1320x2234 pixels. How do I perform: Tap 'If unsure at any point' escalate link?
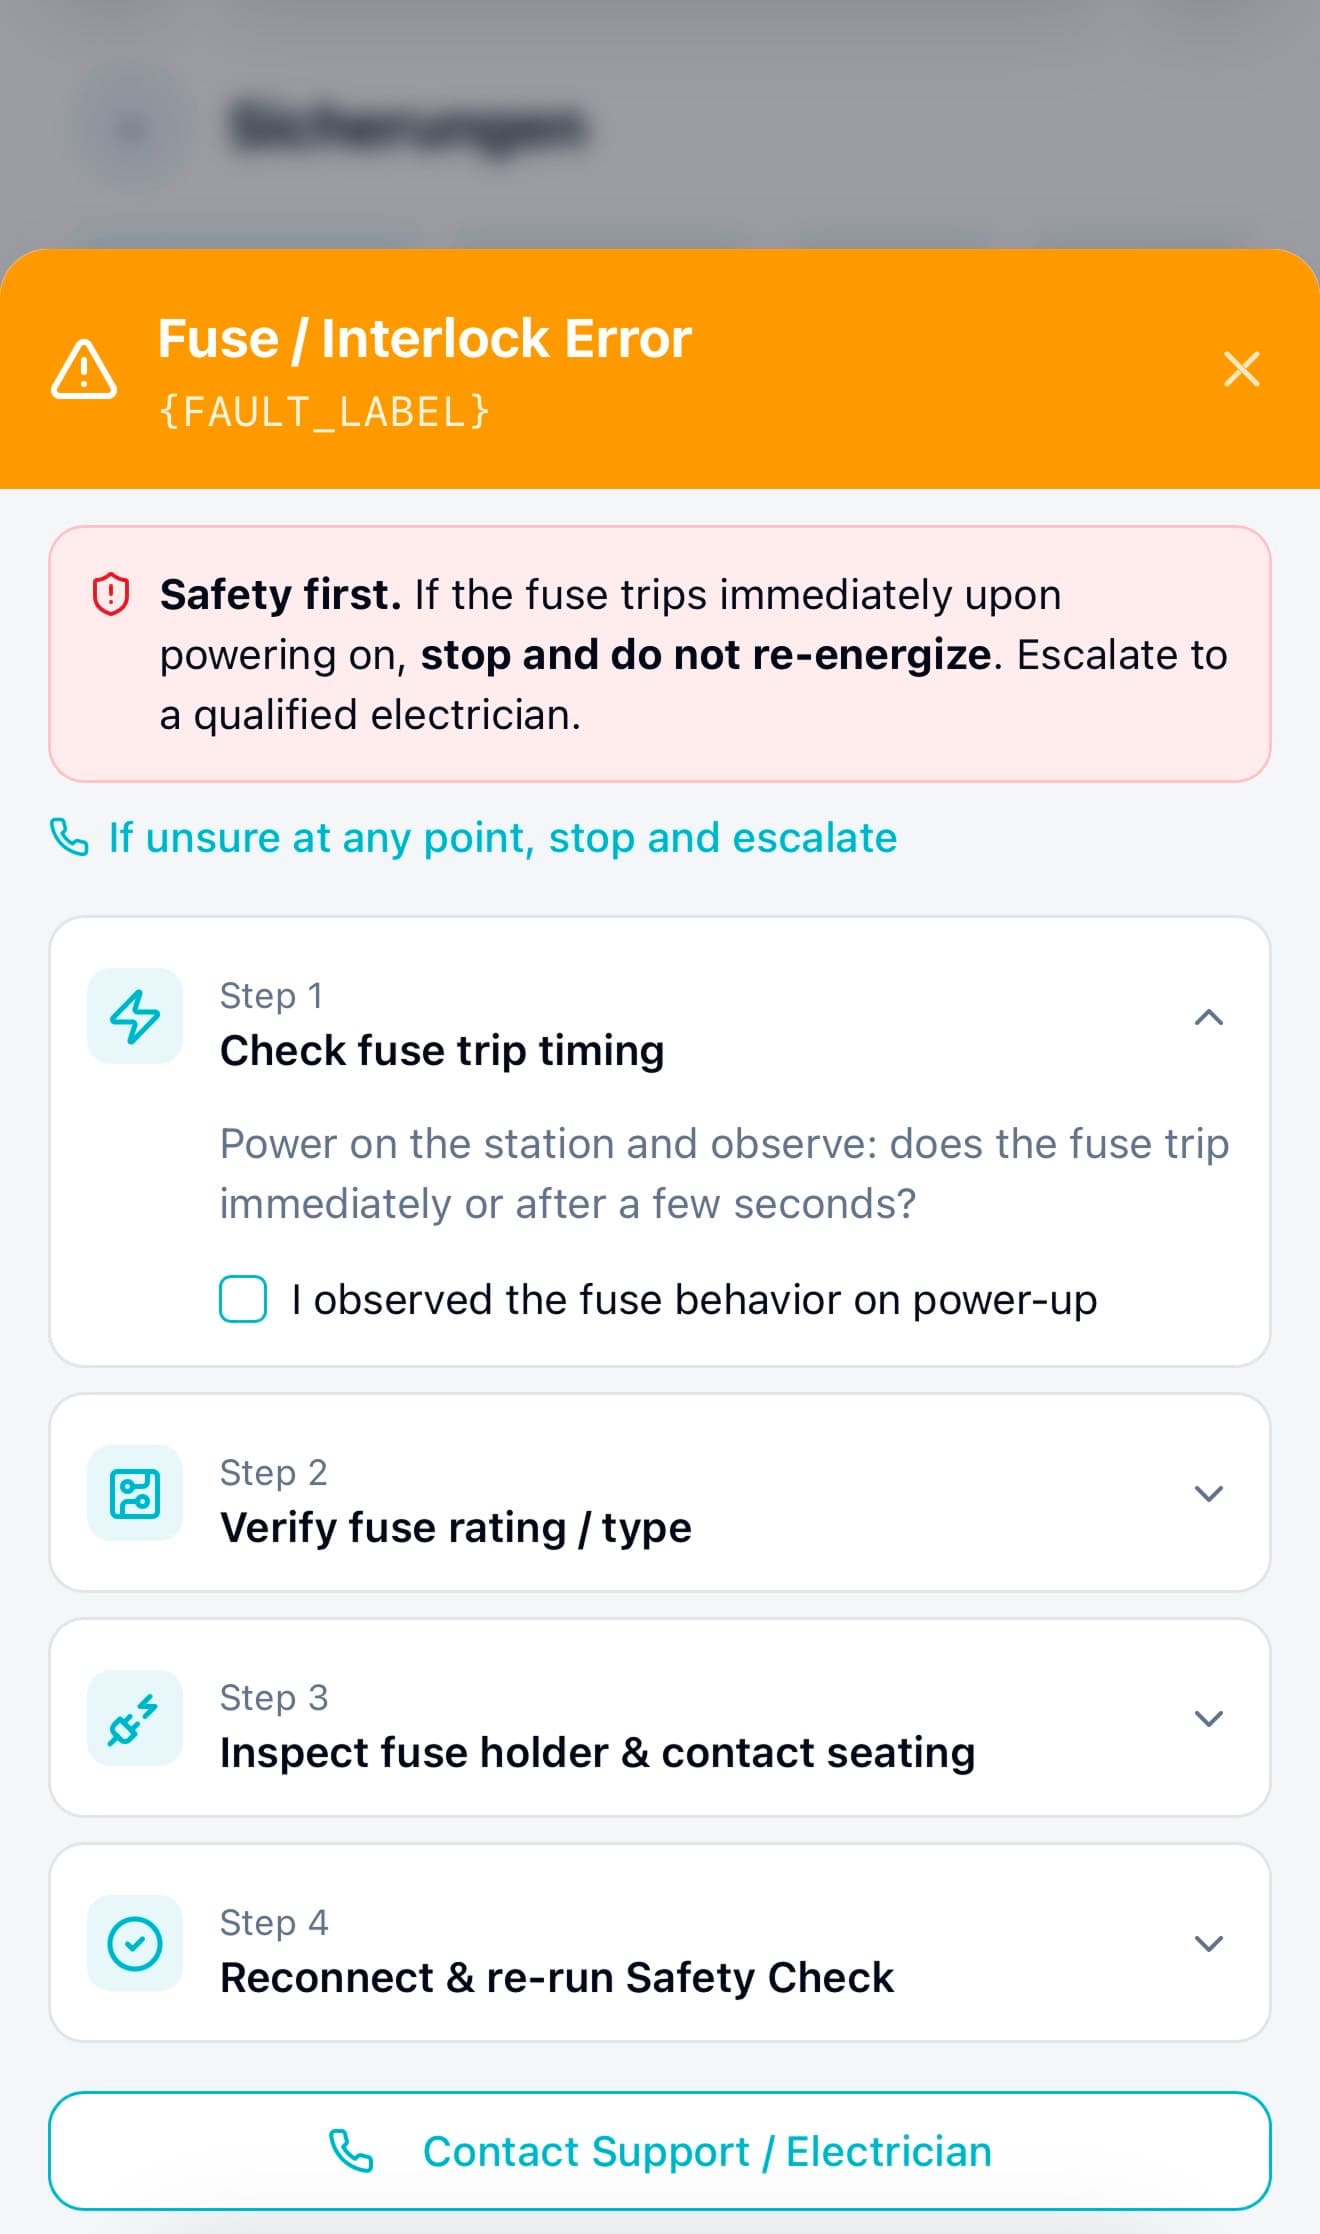coord(502,838)
